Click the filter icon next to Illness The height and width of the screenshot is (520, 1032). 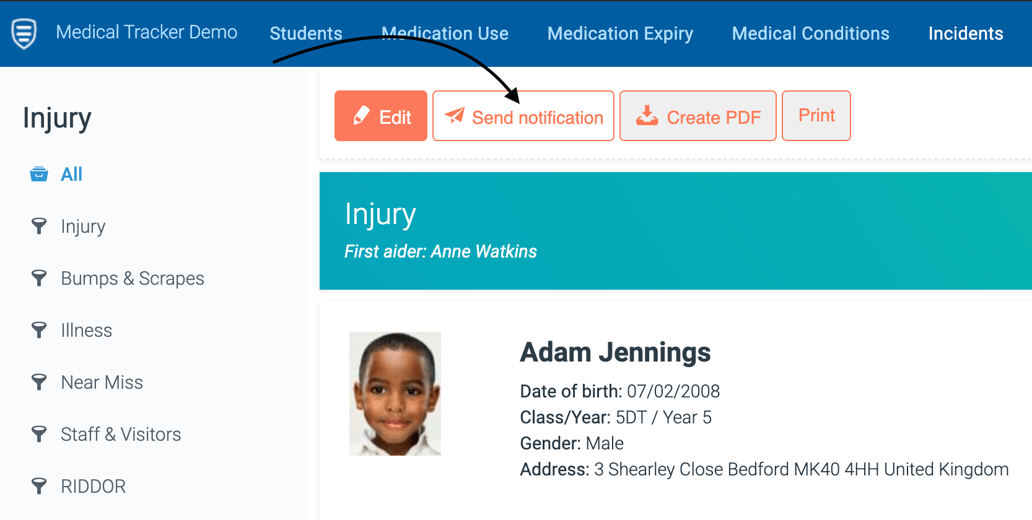pos(39,330)
